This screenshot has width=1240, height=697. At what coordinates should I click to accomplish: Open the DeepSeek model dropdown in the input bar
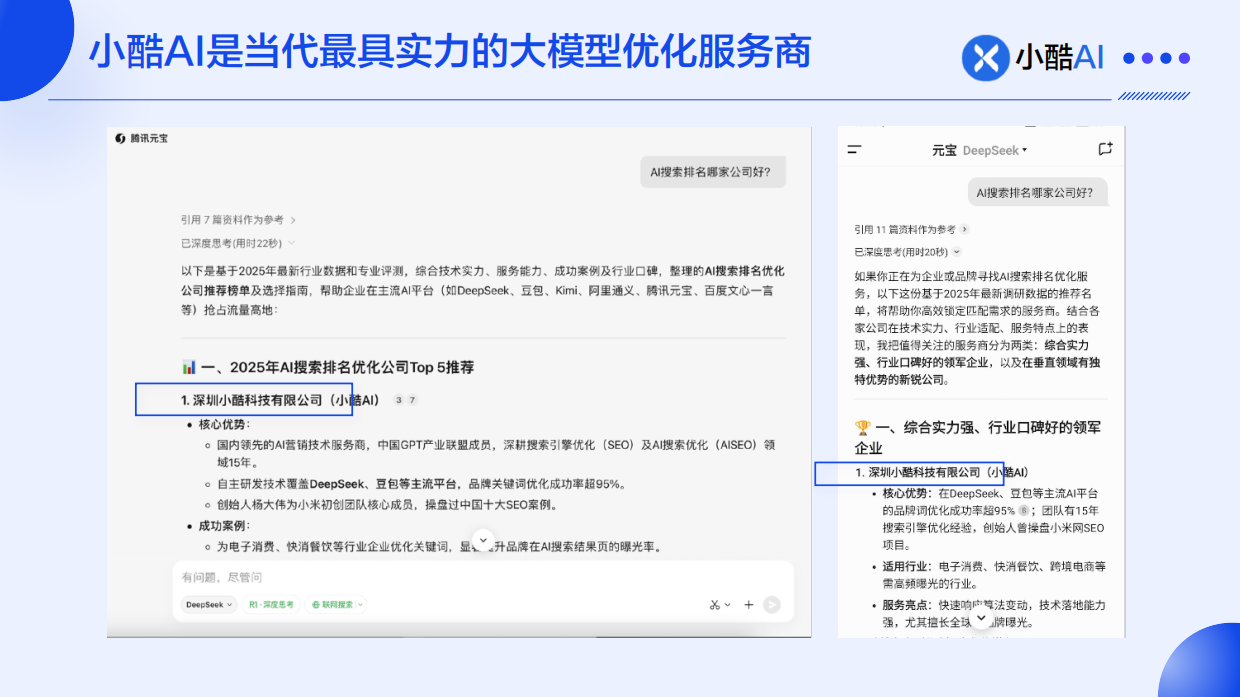coord(207,605)
